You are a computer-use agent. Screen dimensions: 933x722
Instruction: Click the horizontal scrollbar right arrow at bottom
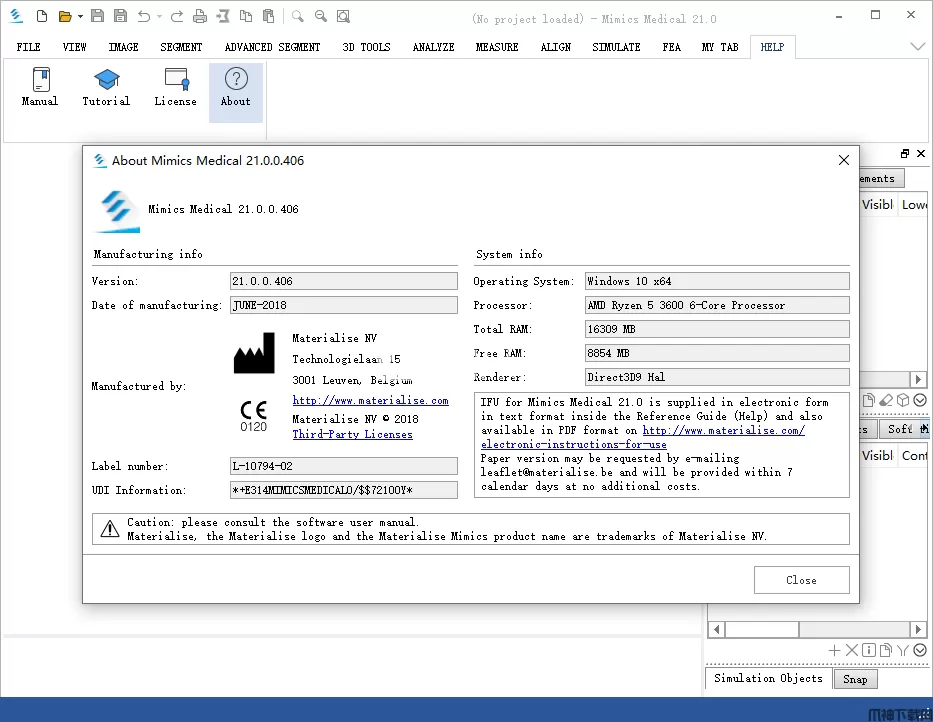tap(918, 630)
